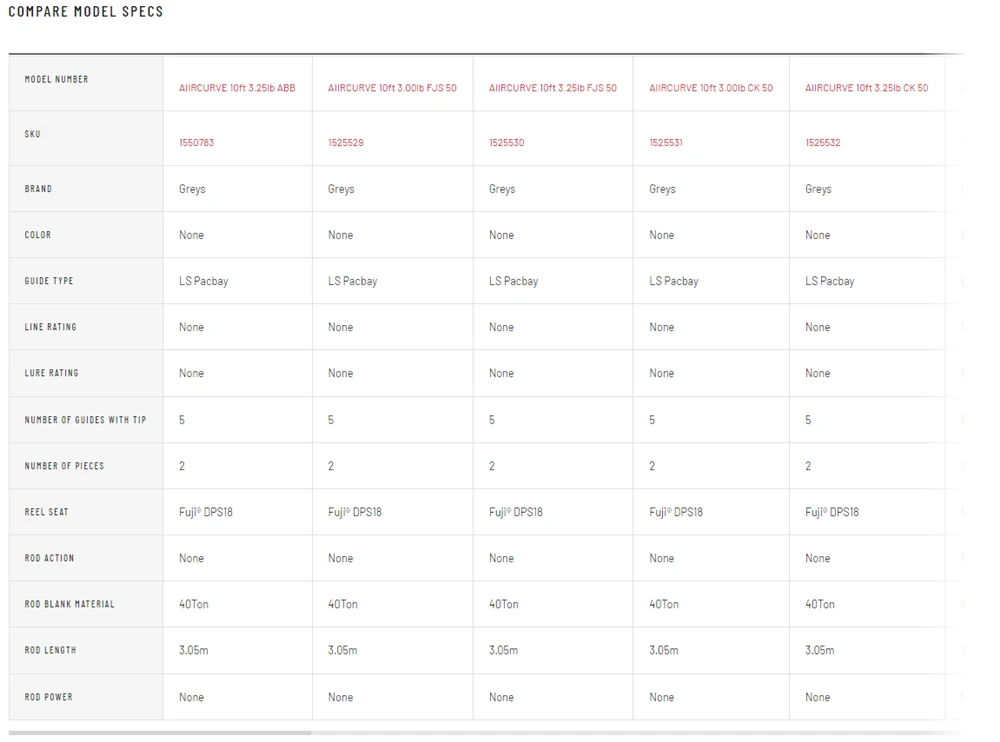The height and width of the screenshot is (742, 1000).
Task: Click the Model Number row header
Action: (56, 79)
